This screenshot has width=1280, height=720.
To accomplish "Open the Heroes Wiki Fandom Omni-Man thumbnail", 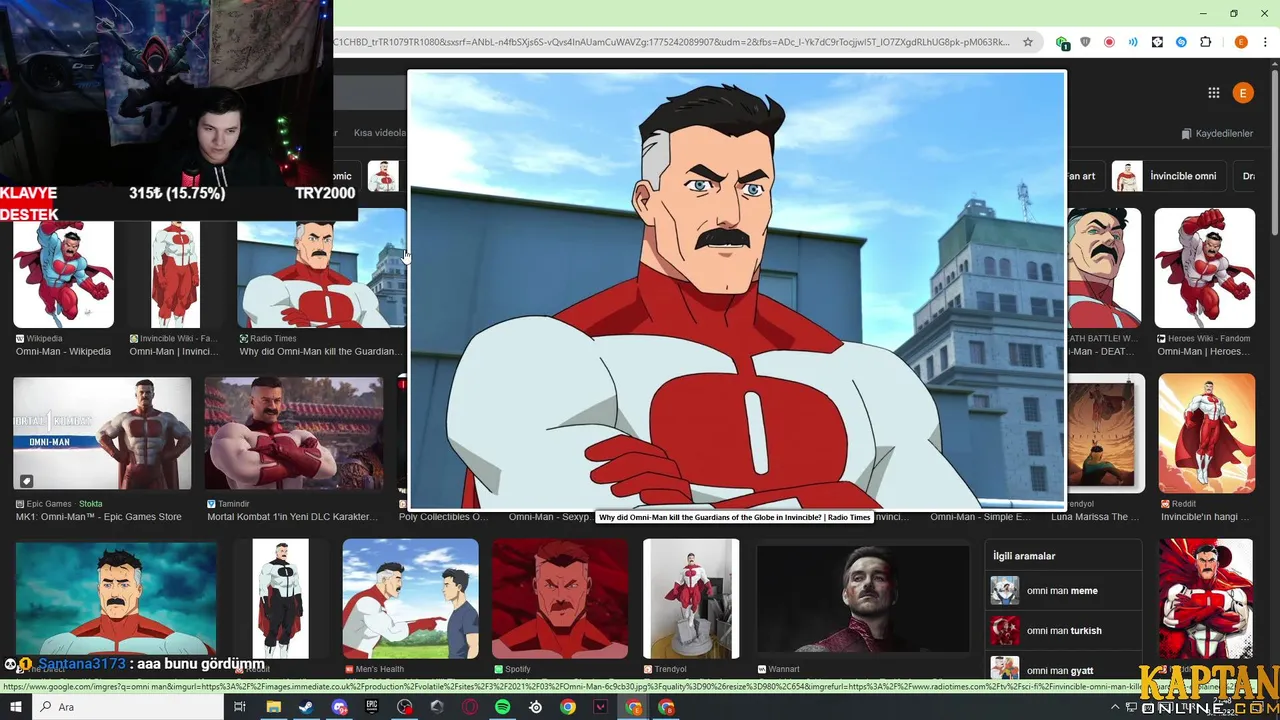I will tap(1204, 268).
